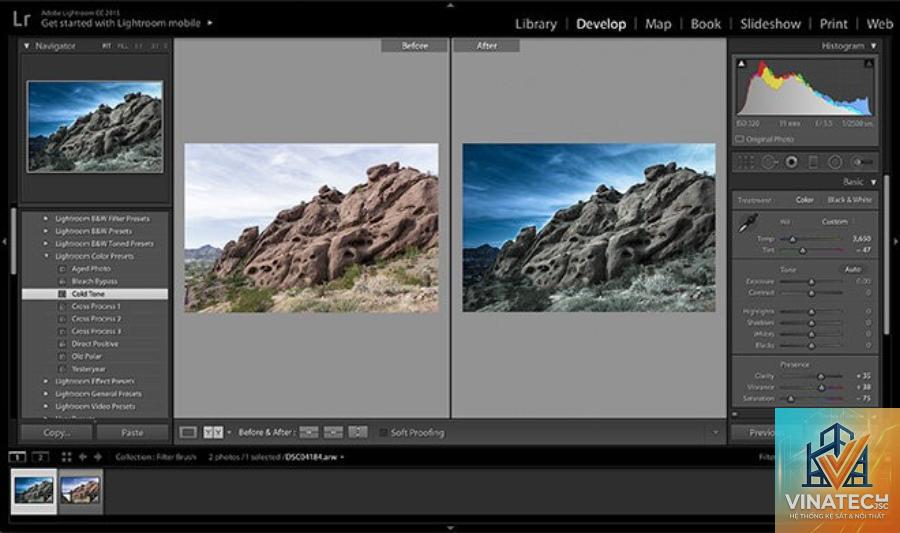Swap Before and After settings icon

pyautogui.click(x=358, y=432)
